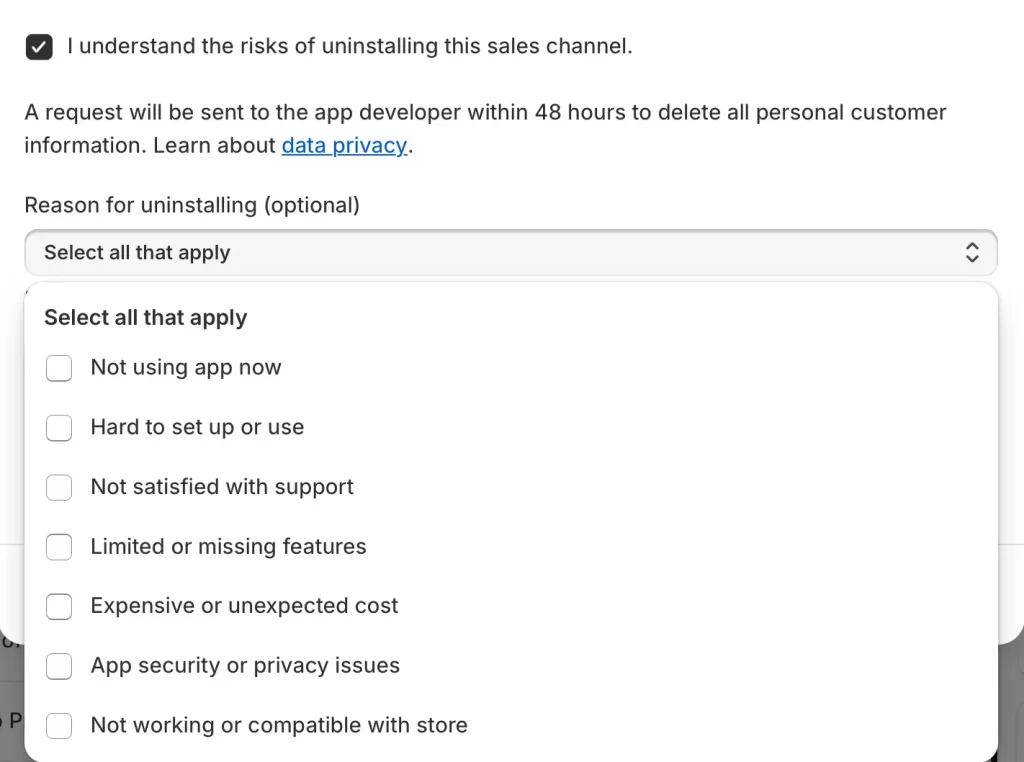Check the "App security or privacy issues" box
Screen dimensions: 1024x762
coord(59,666)
